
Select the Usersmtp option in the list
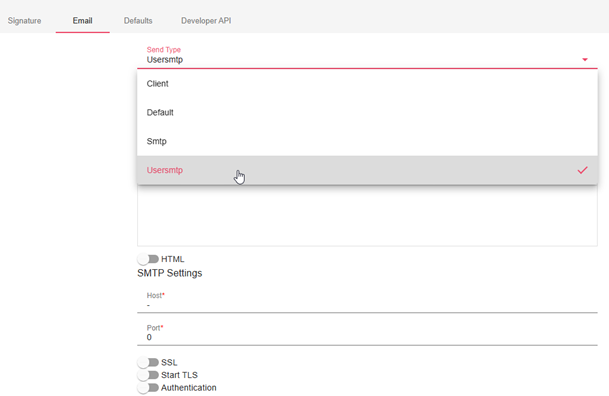[x=367, y=170]
